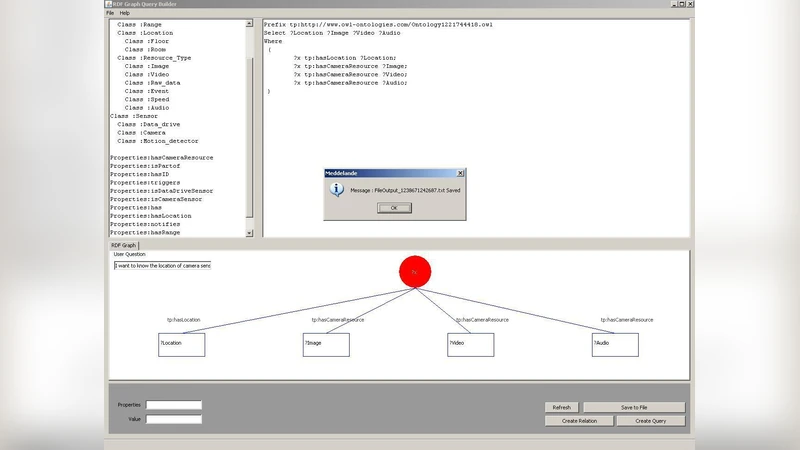Open the File menu
This screenshot has width=800, height=450.
[x=111, y=13]
